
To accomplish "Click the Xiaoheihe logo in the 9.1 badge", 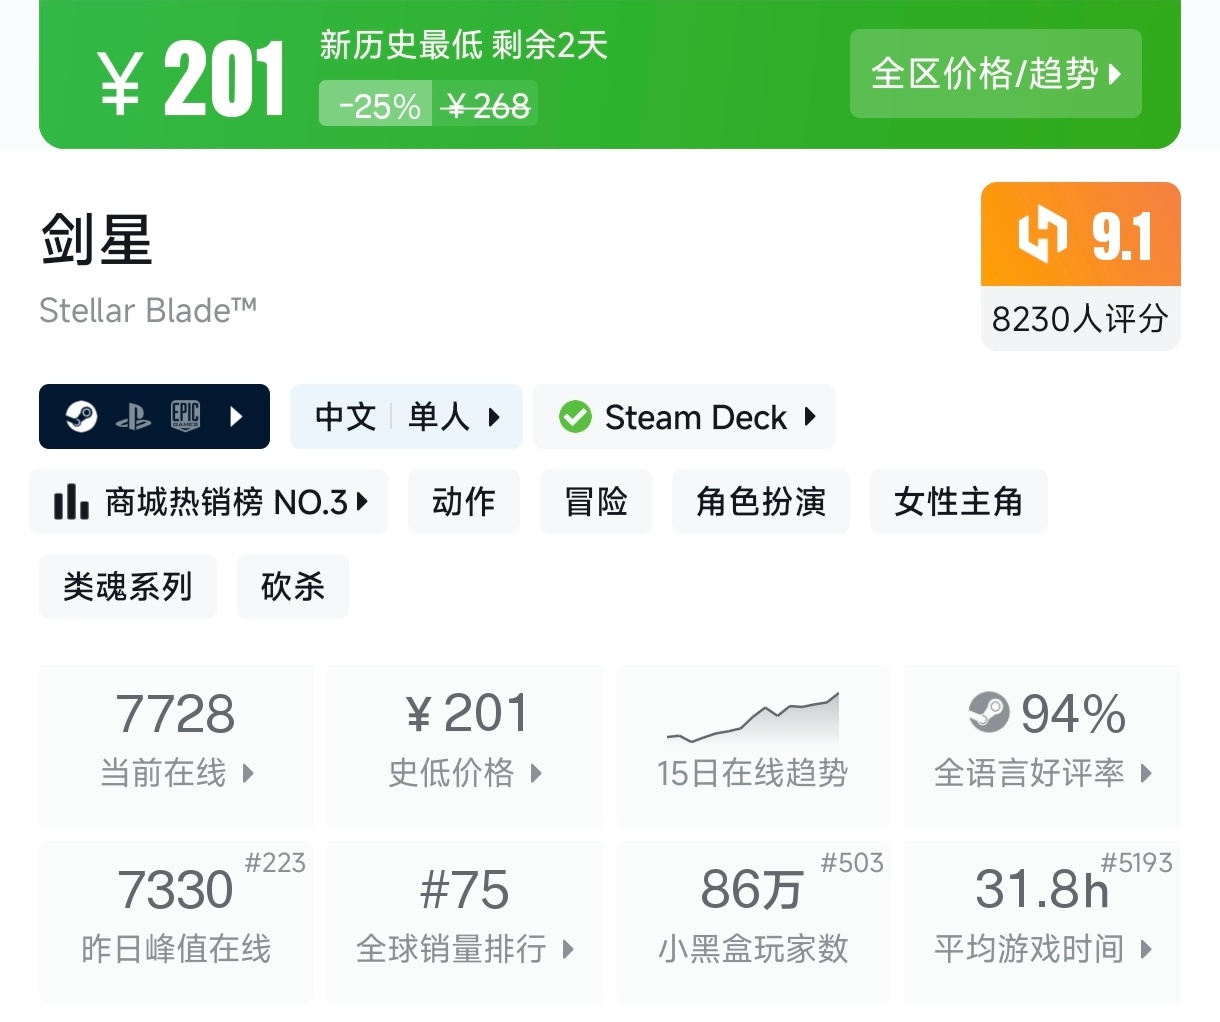I will tap(1042, 235).
